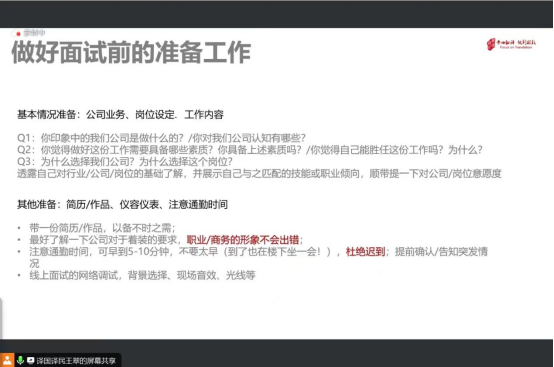The width and height of the screenshot is (554, 367).
Task: Click the 录制中 recording status label
Action: pos(34,33)
